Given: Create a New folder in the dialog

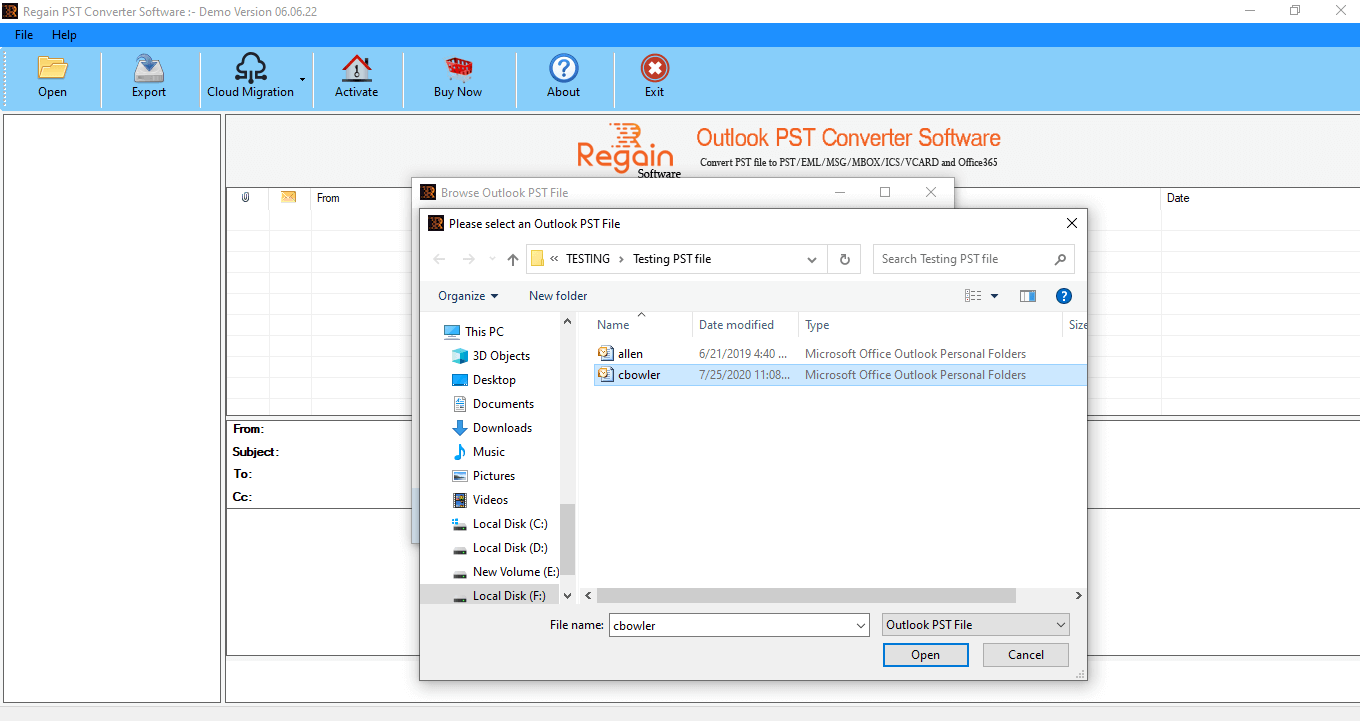Looking at the screenshot, I should point(558,295).
